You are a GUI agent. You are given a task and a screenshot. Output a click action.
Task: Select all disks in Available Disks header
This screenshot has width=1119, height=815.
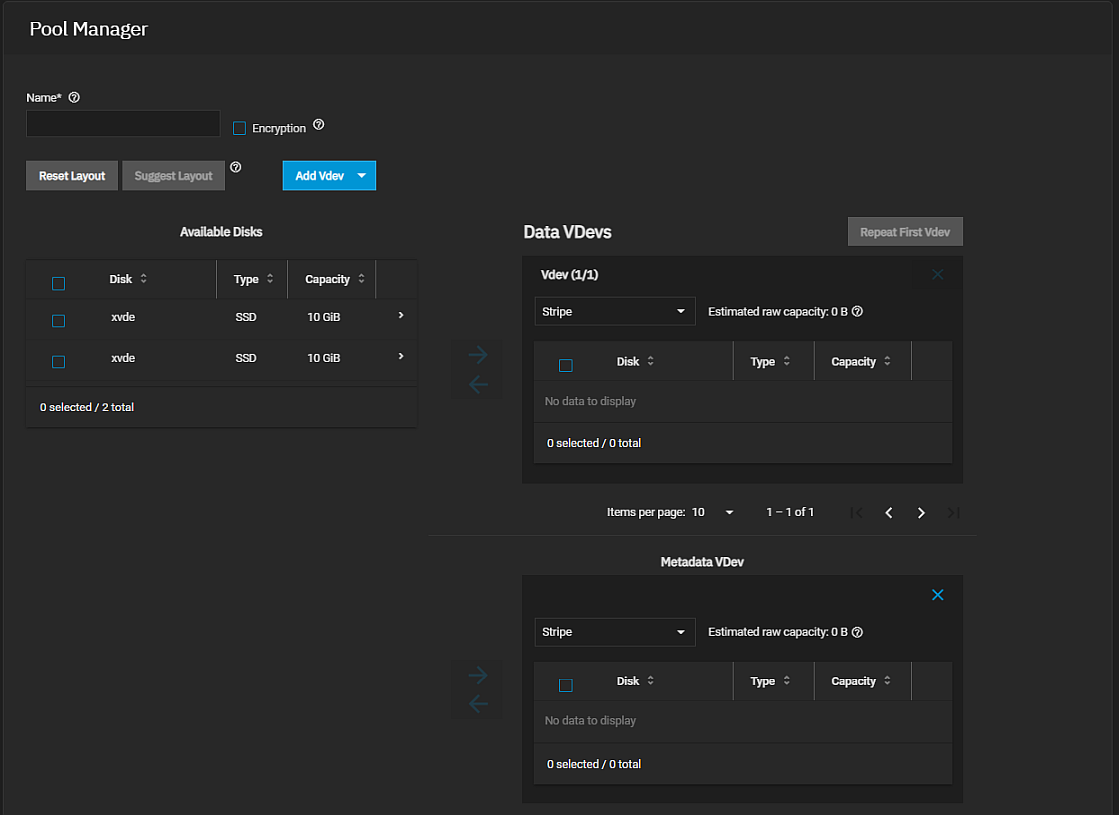pos(58,284)
